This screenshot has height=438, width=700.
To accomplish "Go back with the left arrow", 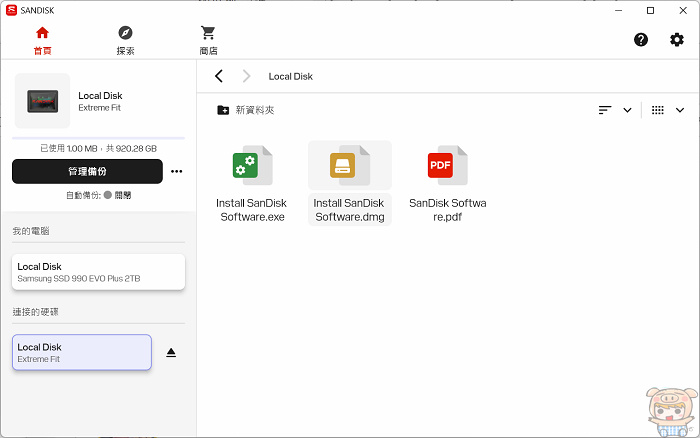I will pyautogui.click(x=219, y=76).
